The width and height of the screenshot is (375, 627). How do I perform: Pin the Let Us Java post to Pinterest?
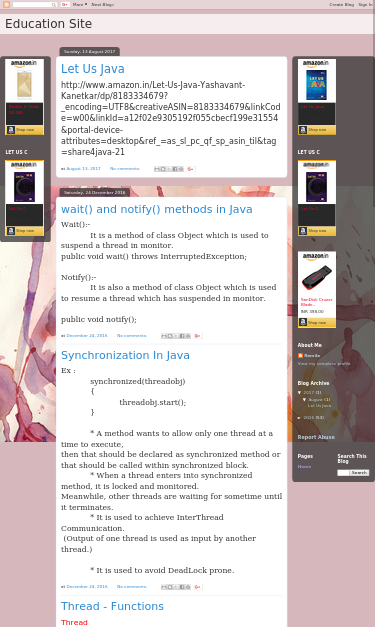coord(181,169)
